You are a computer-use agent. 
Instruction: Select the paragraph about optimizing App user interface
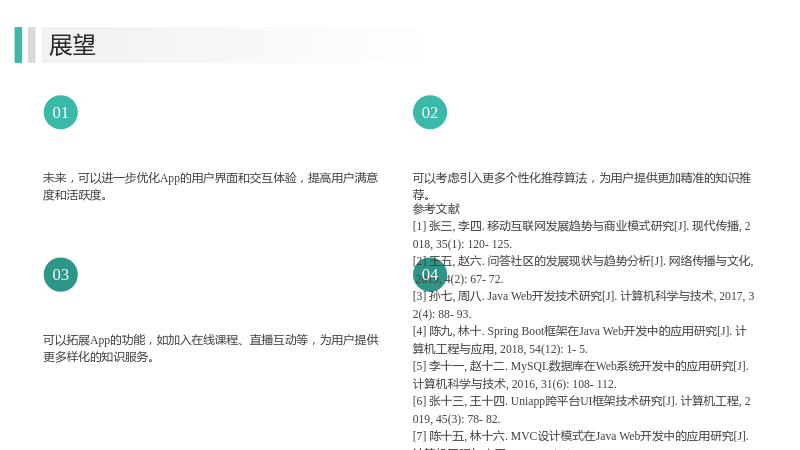pos(210,186)
